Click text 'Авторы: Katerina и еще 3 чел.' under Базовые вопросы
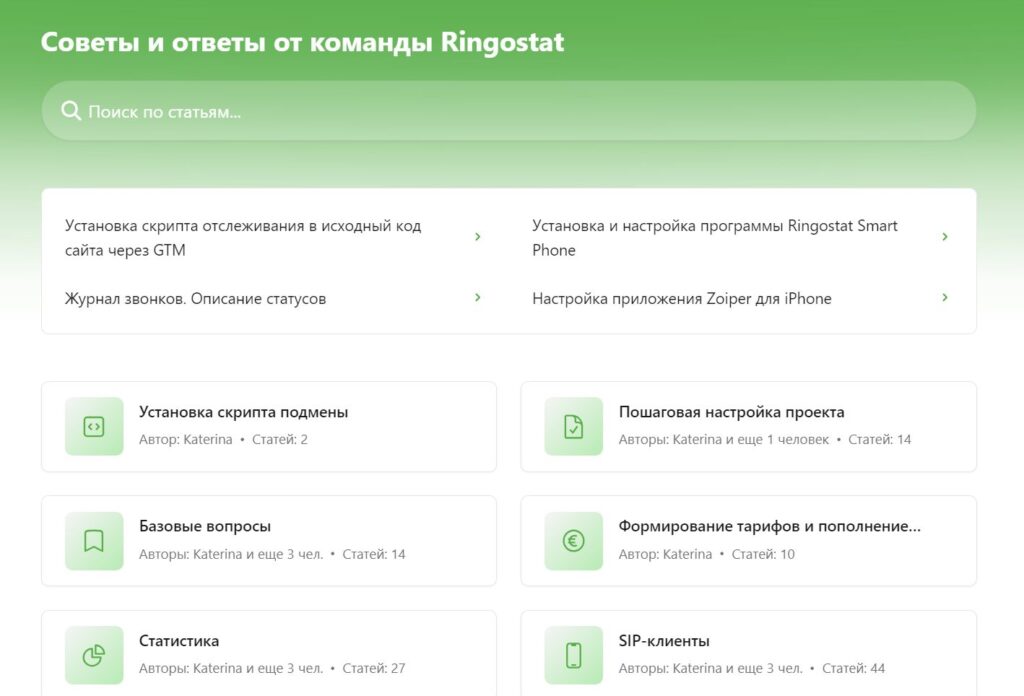Image resolution: width=1024 pixels, height=696 pixels. [231, 554]
